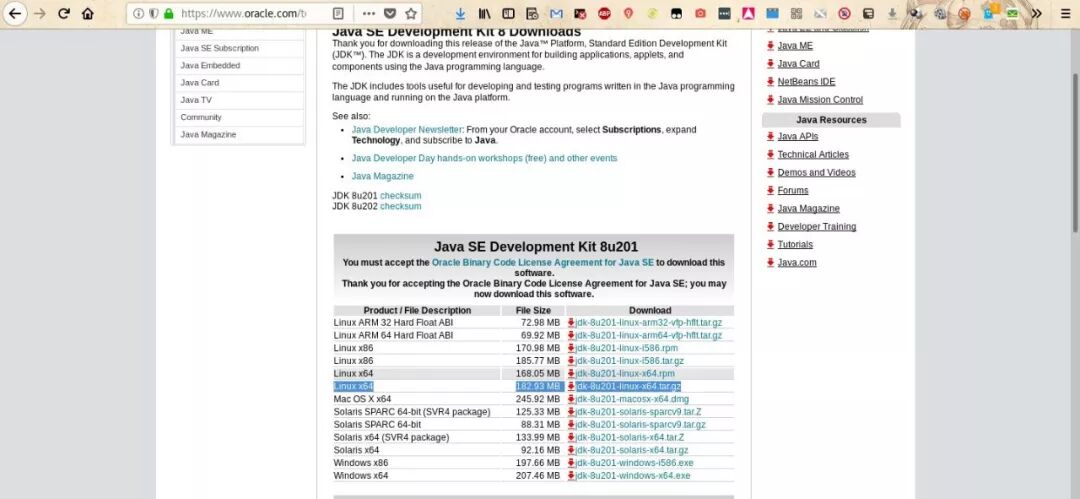Click the browser back button
Screen dimensions: 1080x499
(x=15, y=14)
